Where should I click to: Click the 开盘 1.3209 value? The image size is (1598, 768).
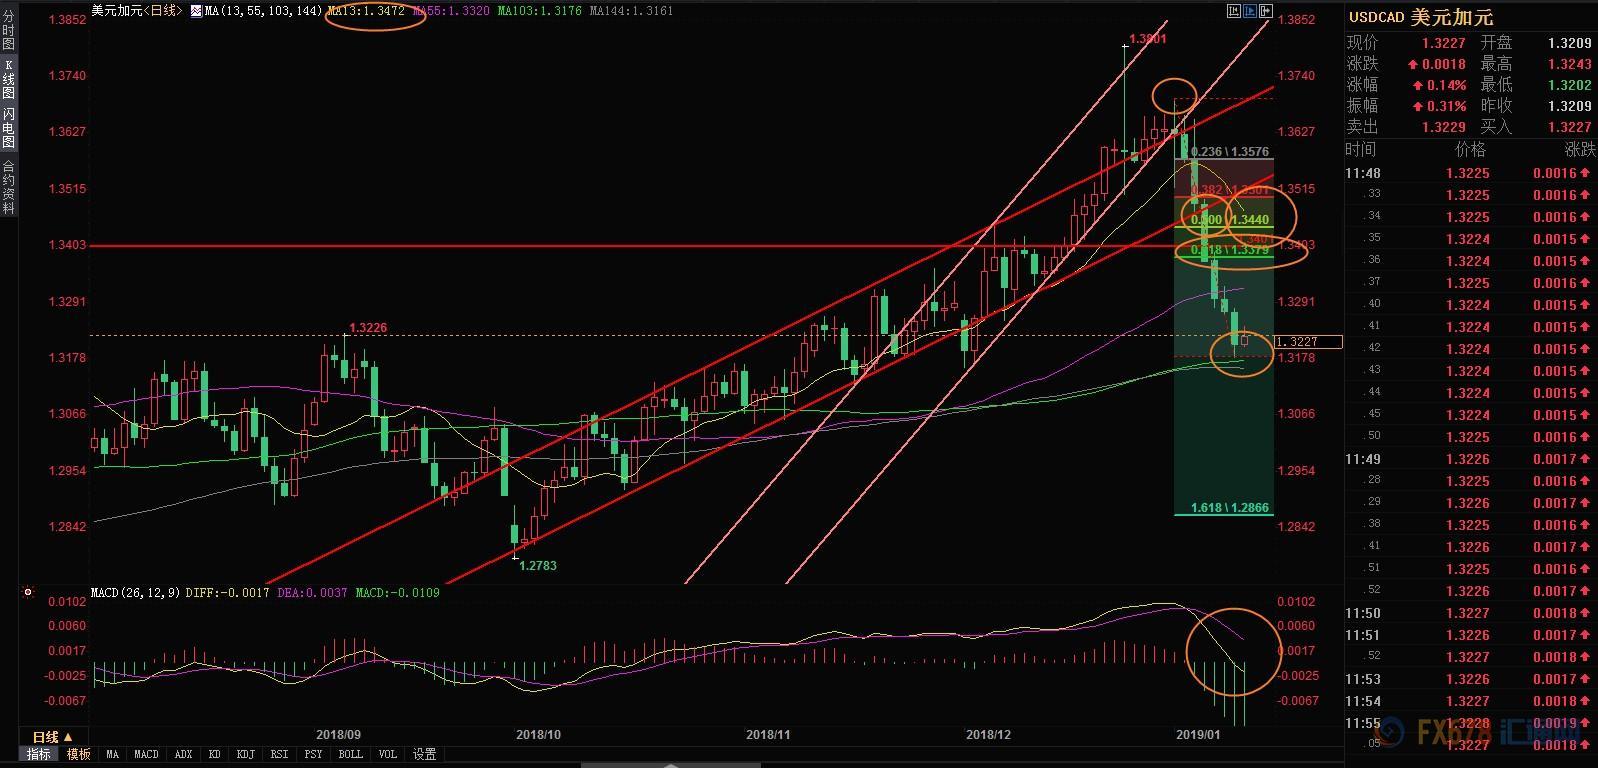point(1569,43)
